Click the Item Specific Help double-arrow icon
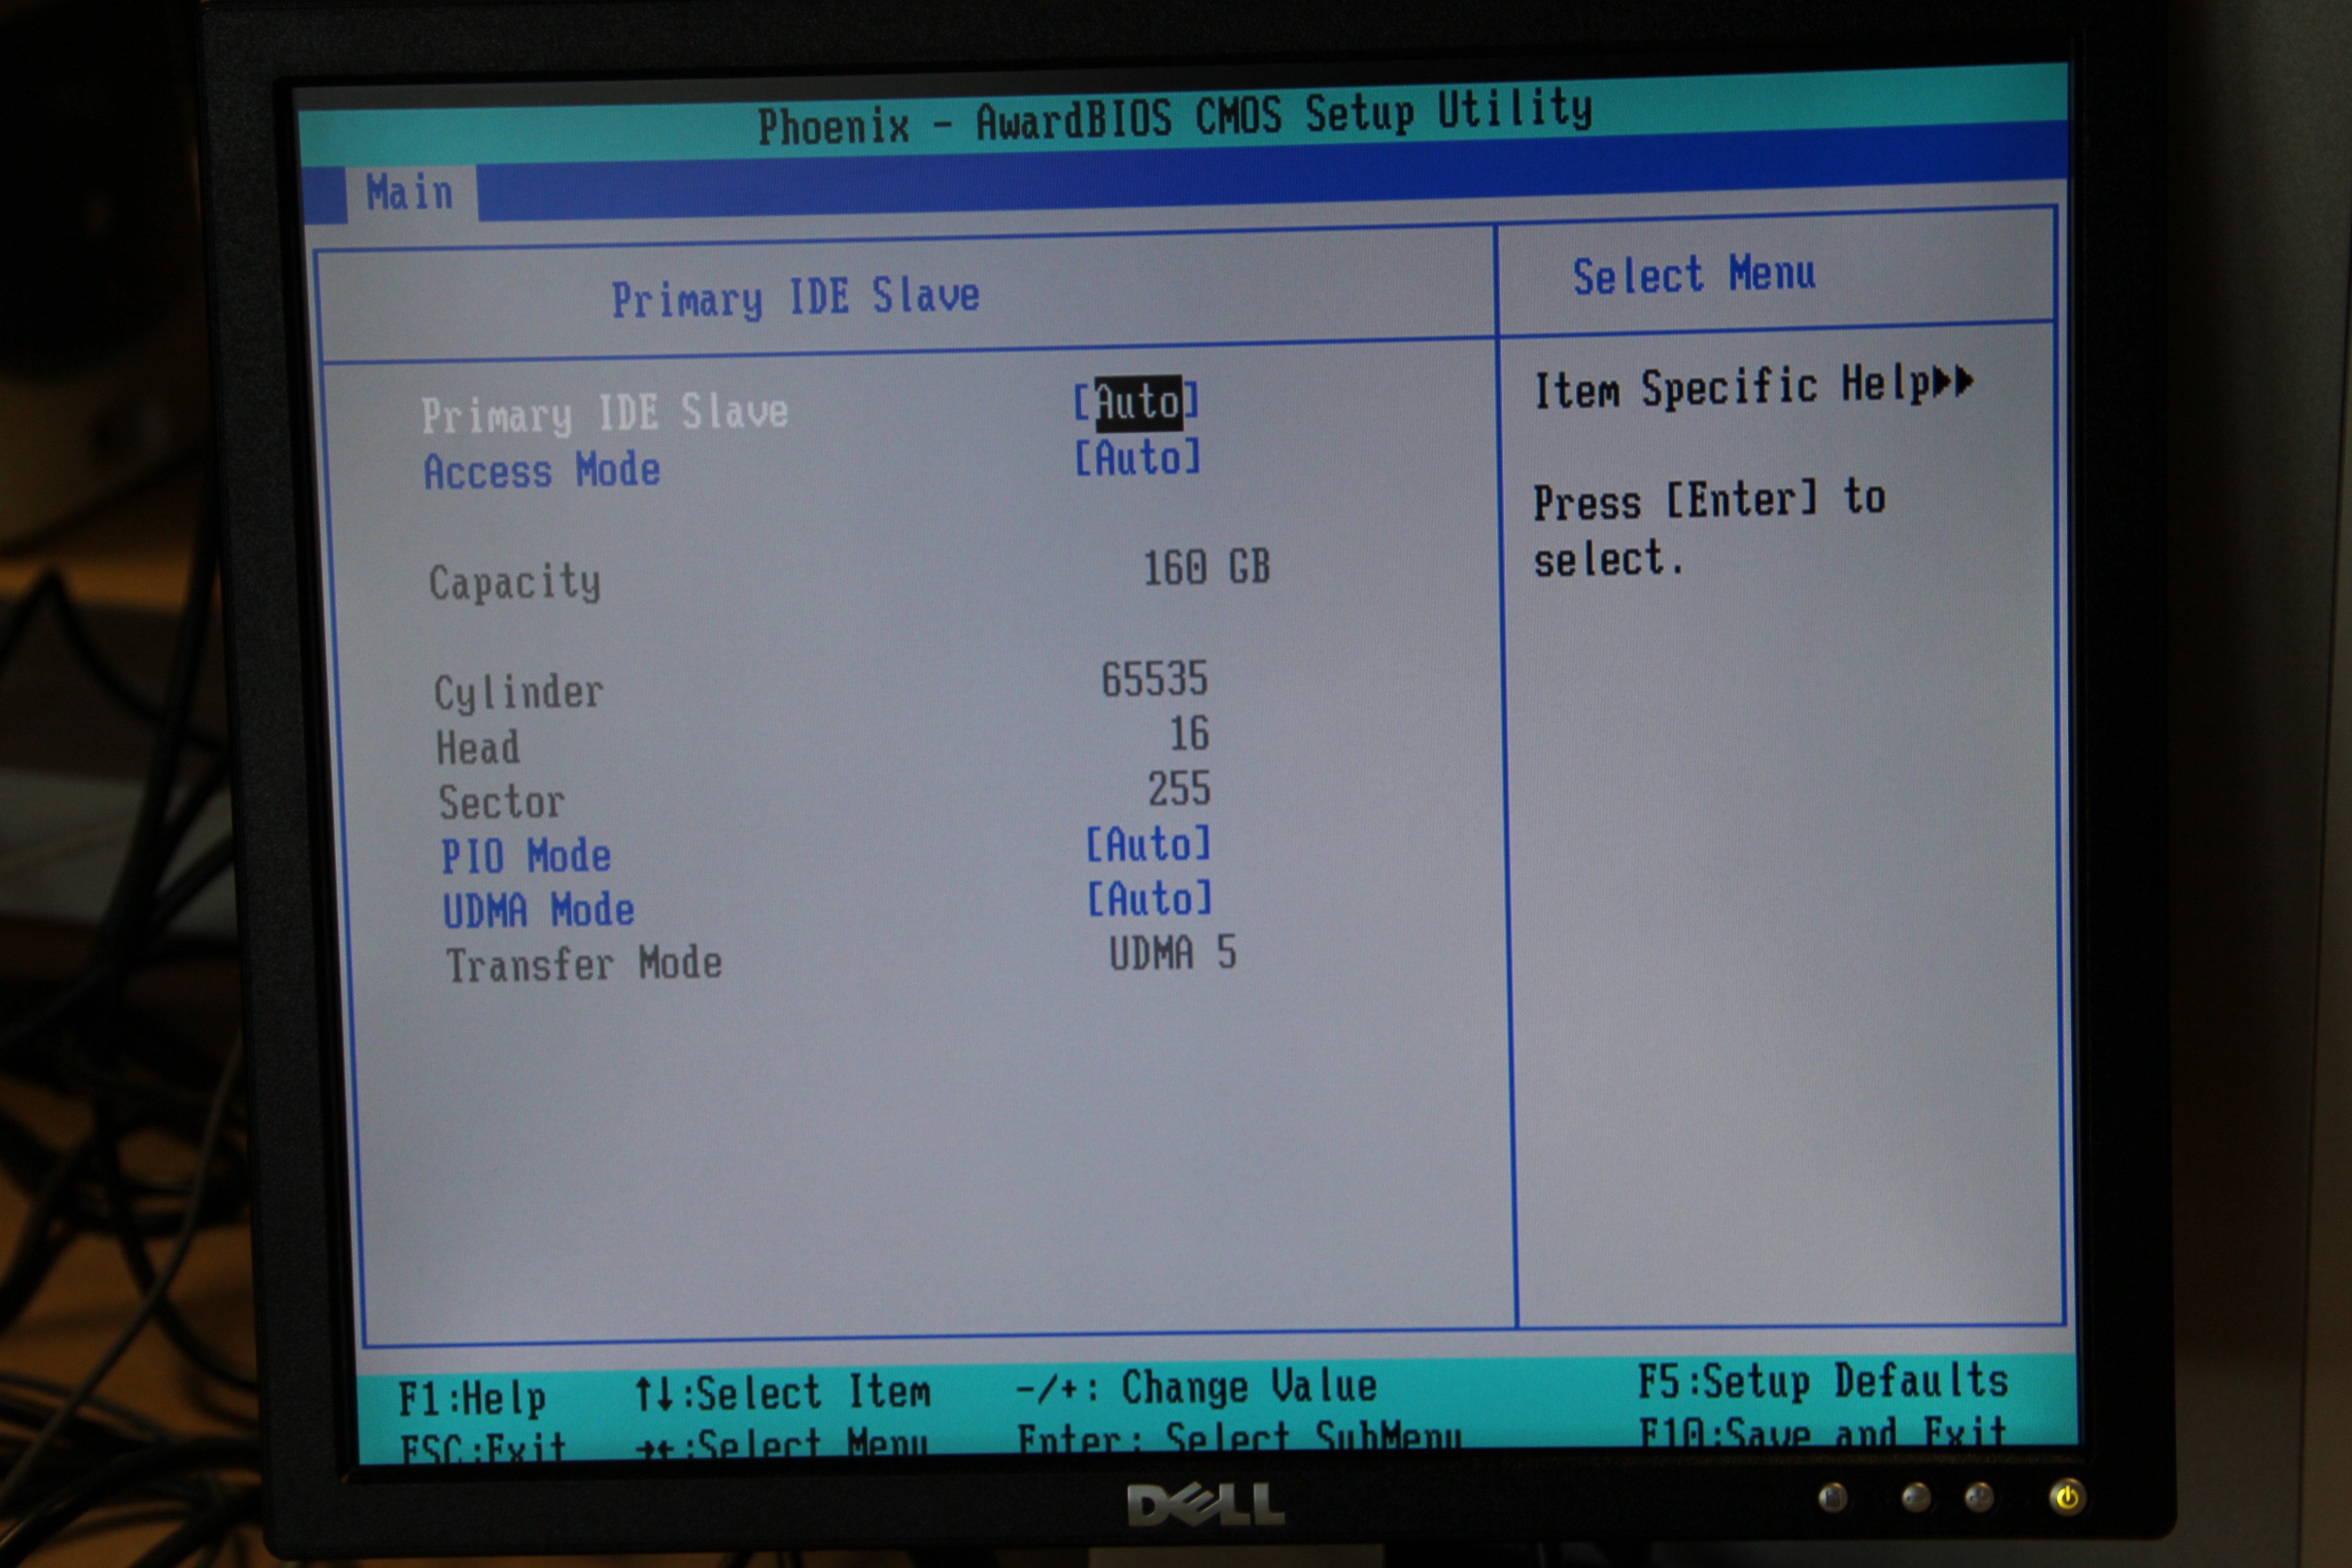This screenshot has height=1568, width=2352. tap(1953, 381)
